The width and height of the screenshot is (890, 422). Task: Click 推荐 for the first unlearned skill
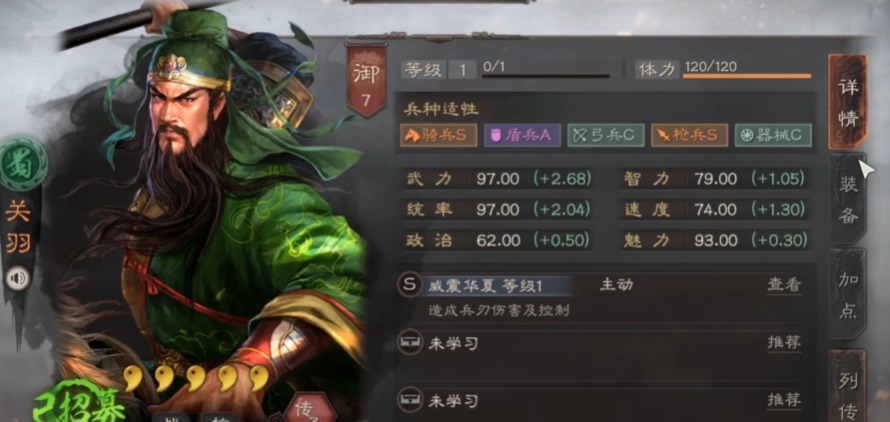pyautogui.click(x=784, y=343)
